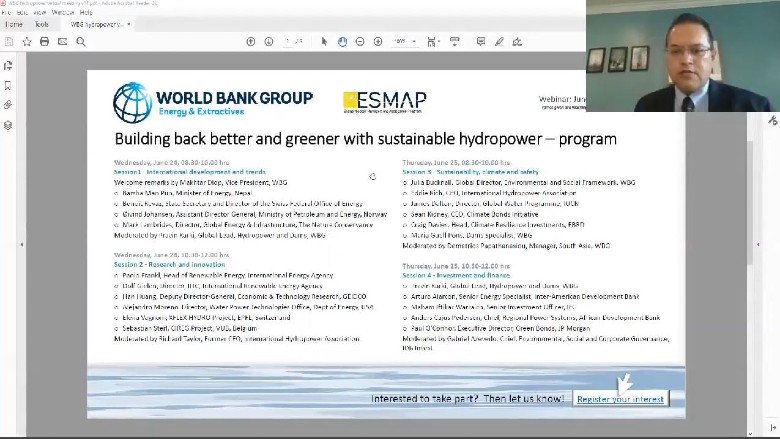The height and width of the screenshot is (439, 780).
Task: Open the Find text magnifier icon
Action: [81, 42]
